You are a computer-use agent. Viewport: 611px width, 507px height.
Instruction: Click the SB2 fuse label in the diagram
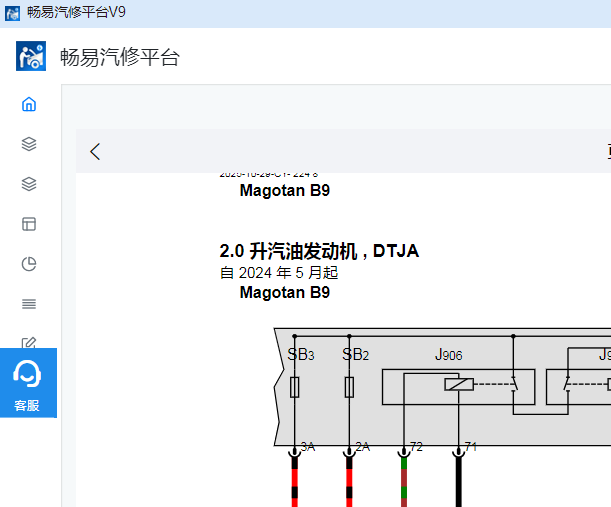coord(355,355)
